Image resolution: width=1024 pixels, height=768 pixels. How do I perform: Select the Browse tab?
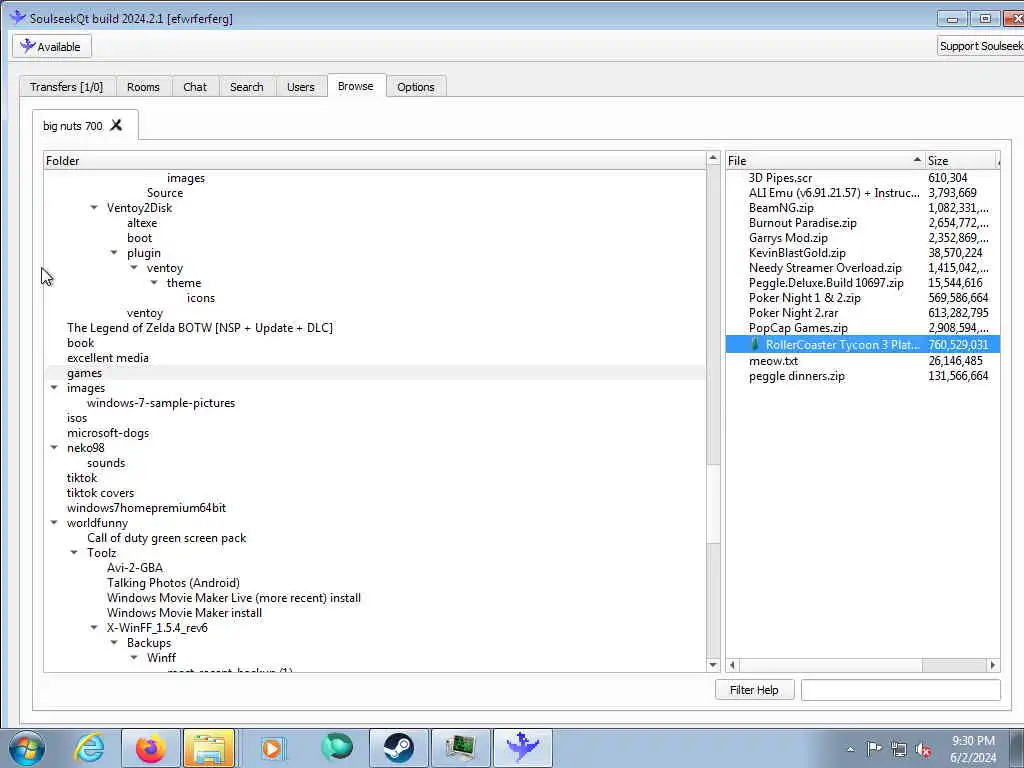[x=356, y=86]
